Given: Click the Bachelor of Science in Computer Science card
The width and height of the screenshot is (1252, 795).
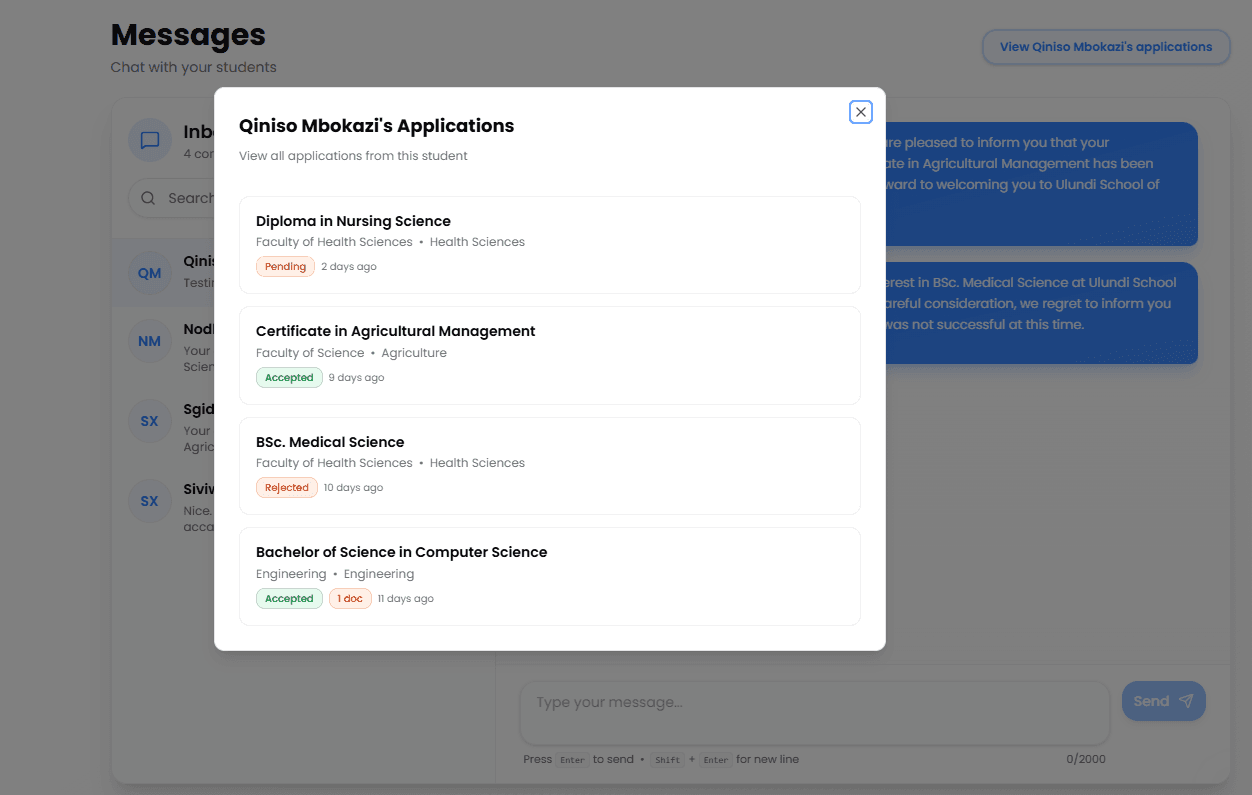Looking at the screenshot, I should point(549,576).
